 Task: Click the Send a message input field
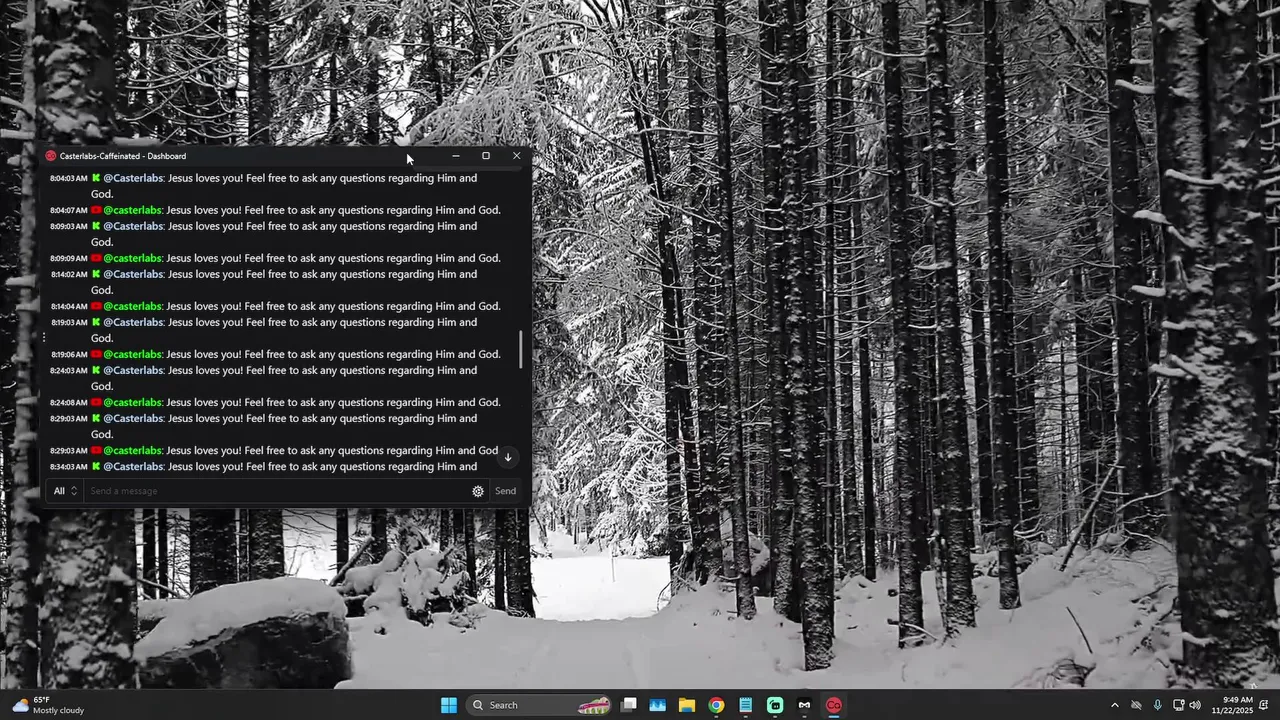[277, 491]
